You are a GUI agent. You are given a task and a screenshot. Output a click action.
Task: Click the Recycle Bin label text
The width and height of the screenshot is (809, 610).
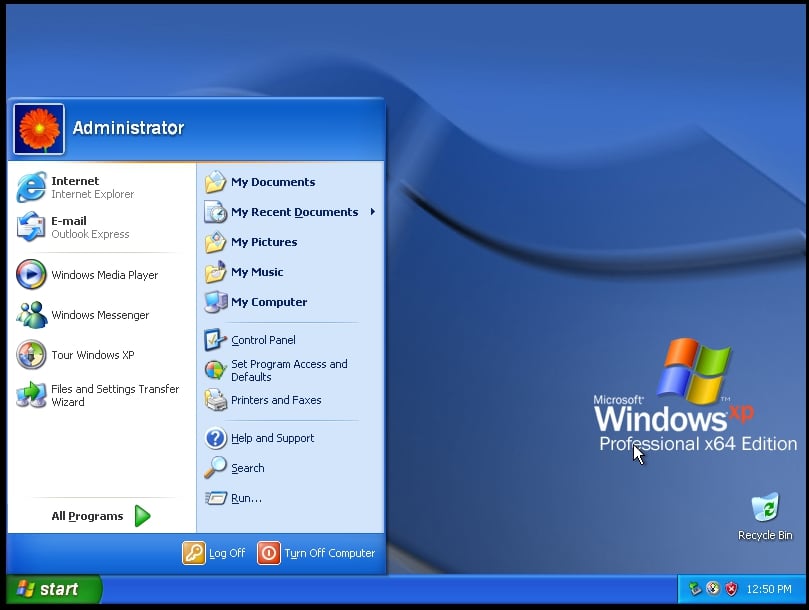point(765,535)
